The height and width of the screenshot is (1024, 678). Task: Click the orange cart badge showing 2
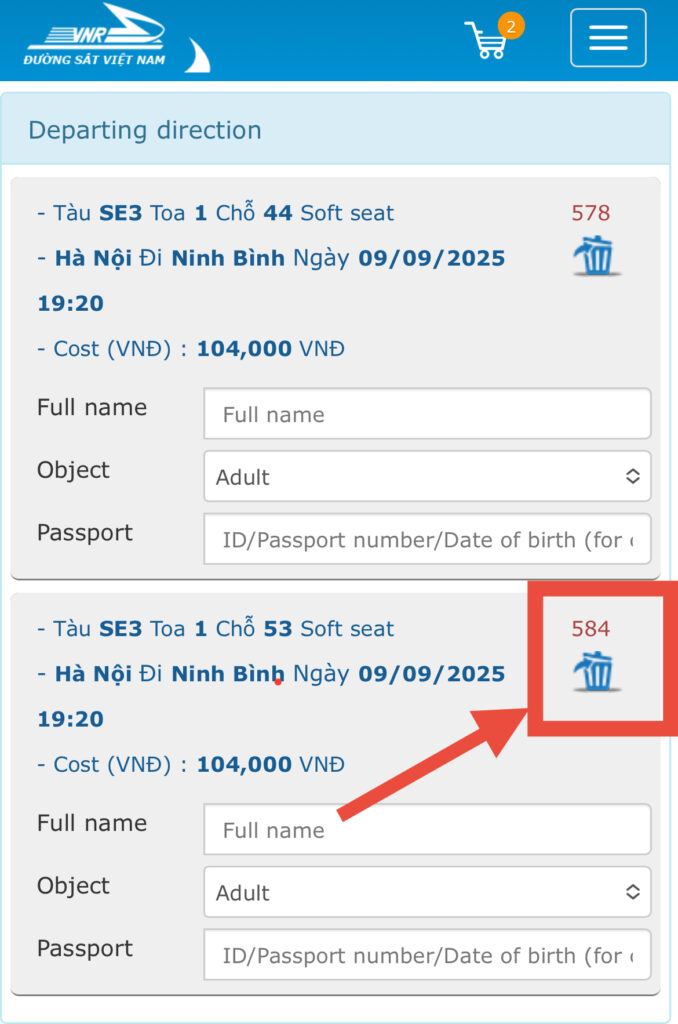tap(511, 26)
